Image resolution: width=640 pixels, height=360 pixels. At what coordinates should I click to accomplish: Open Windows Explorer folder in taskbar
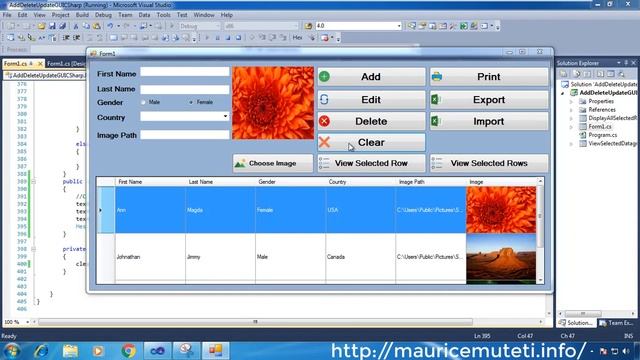(x=70, y=351)
